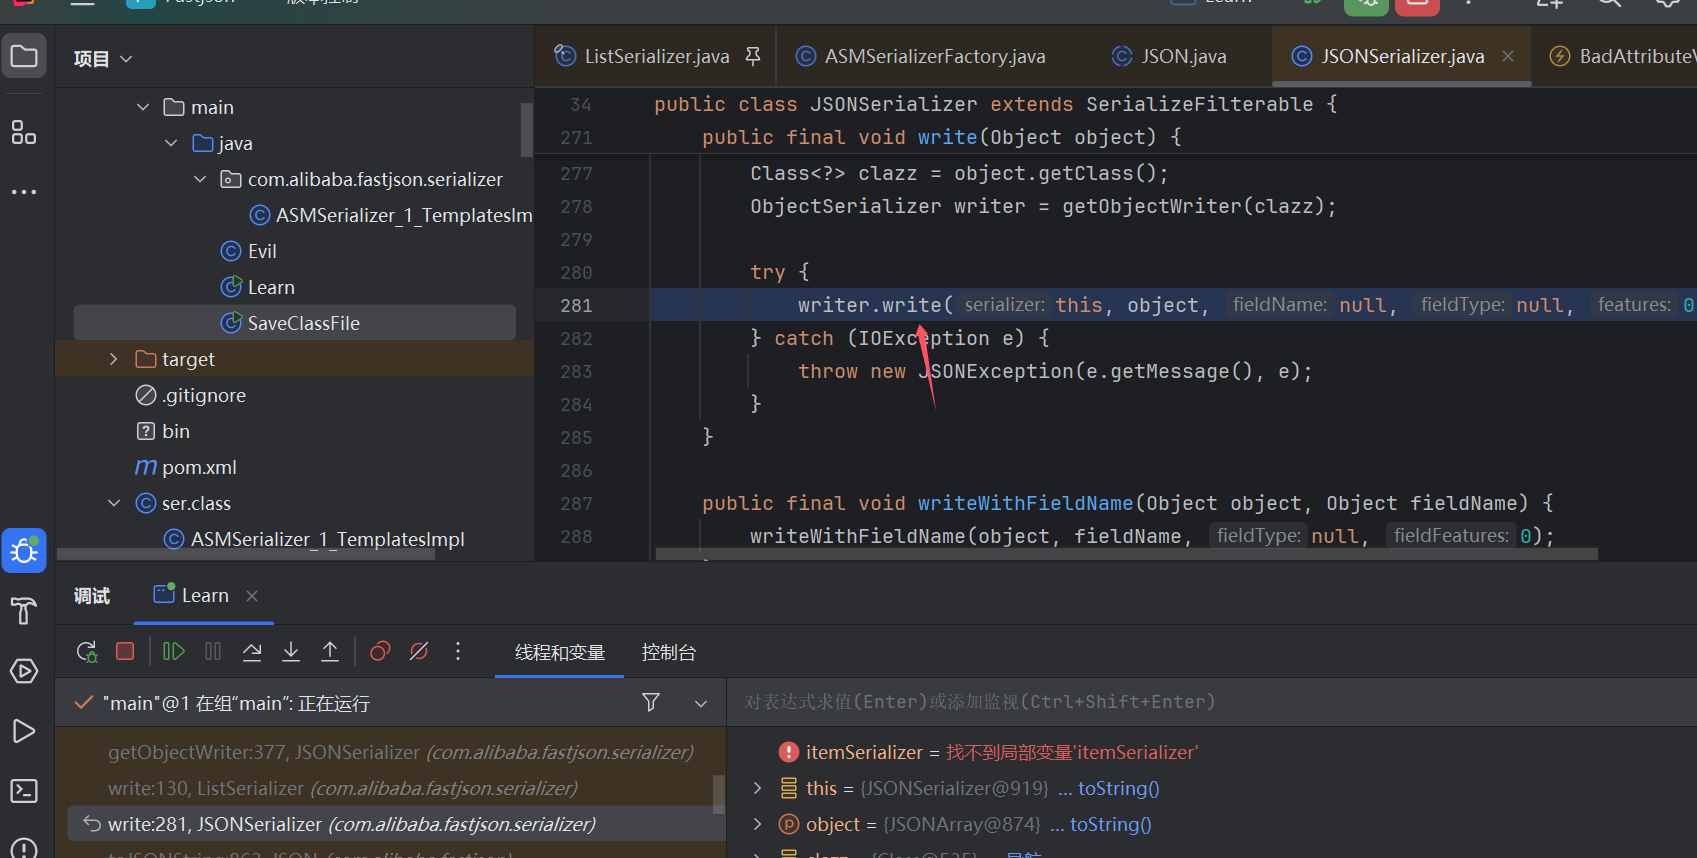Image resolution: width=1697 pixels, height=858 pixels.
Task: Expand the 'object' JSONArray variable
Action: [x=757, y=824]
